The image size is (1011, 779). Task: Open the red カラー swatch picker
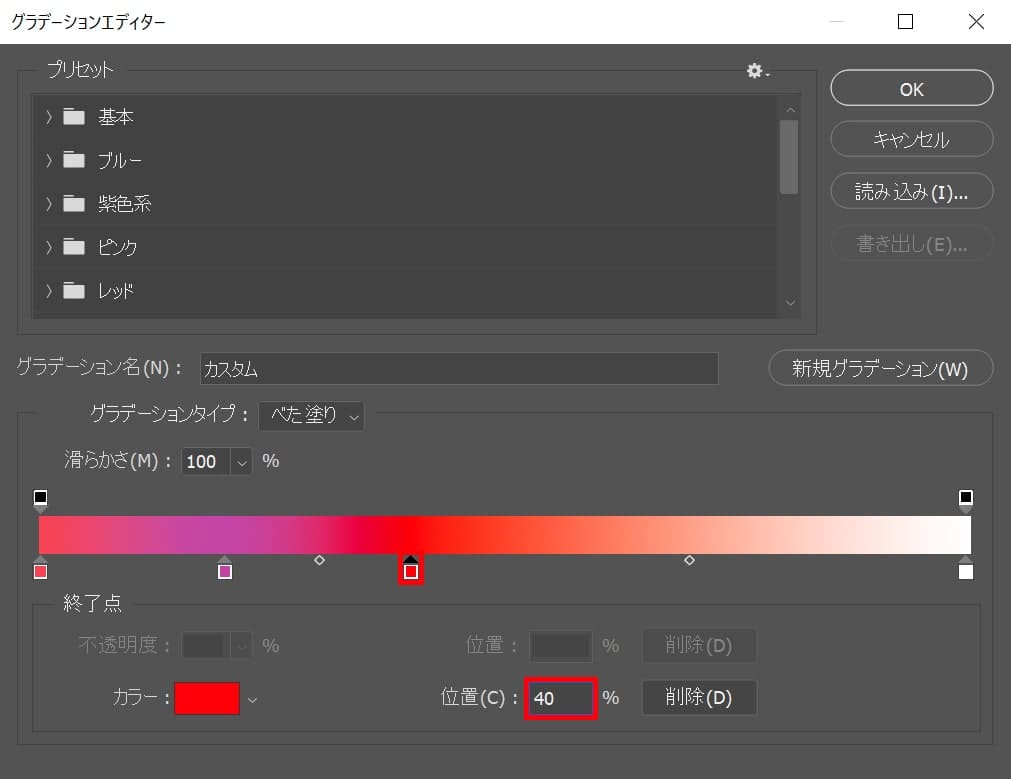tap(207, 698)
